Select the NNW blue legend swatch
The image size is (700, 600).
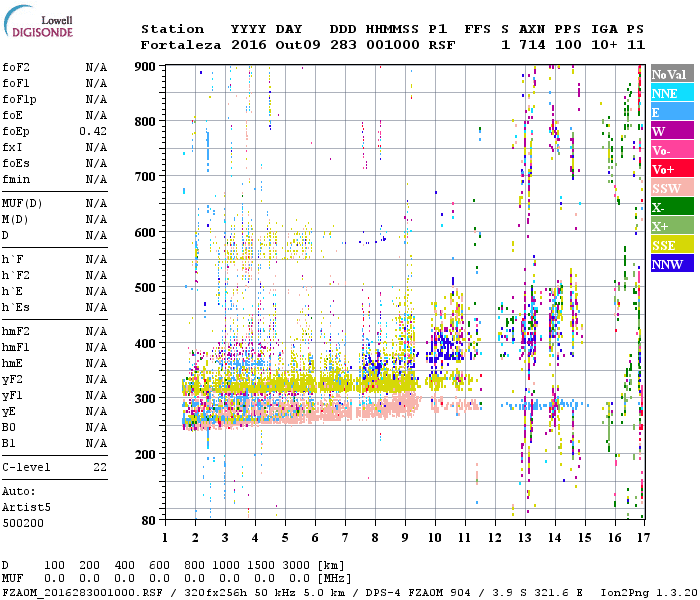671,264
